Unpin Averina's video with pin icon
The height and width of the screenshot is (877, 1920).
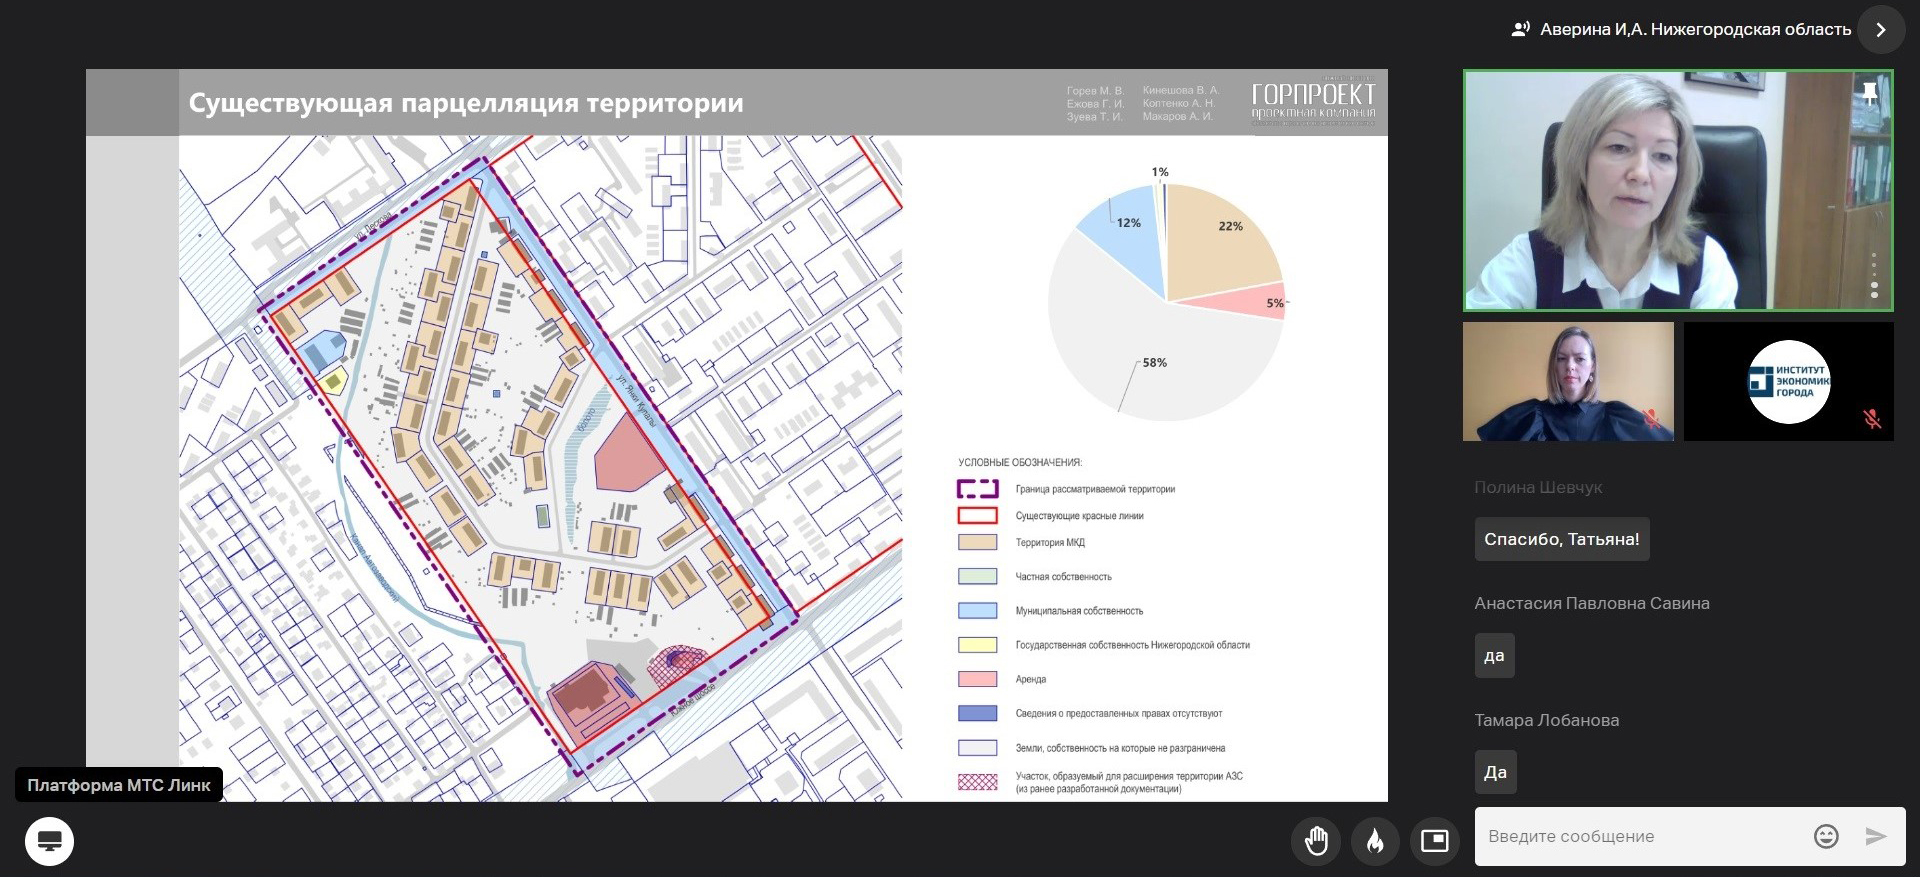(1869, 93)
